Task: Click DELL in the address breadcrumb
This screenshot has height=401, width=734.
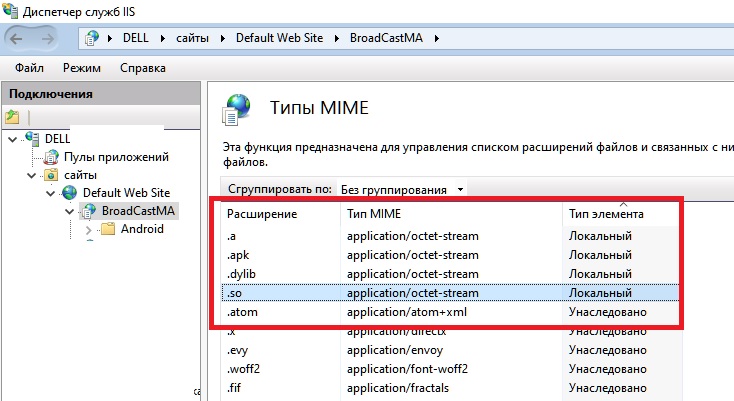Action: click(136, 38)
